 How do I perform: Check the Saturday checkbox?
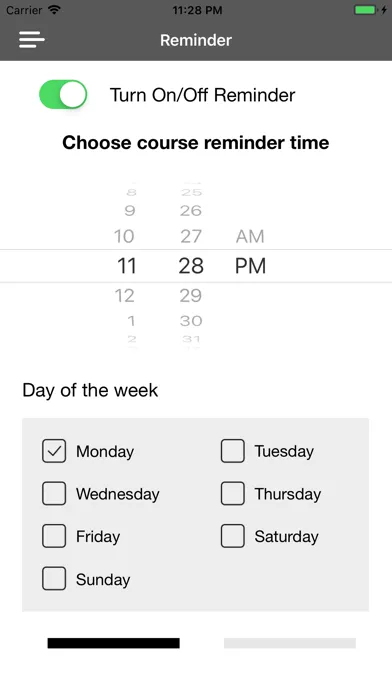[x=233, y=536]
